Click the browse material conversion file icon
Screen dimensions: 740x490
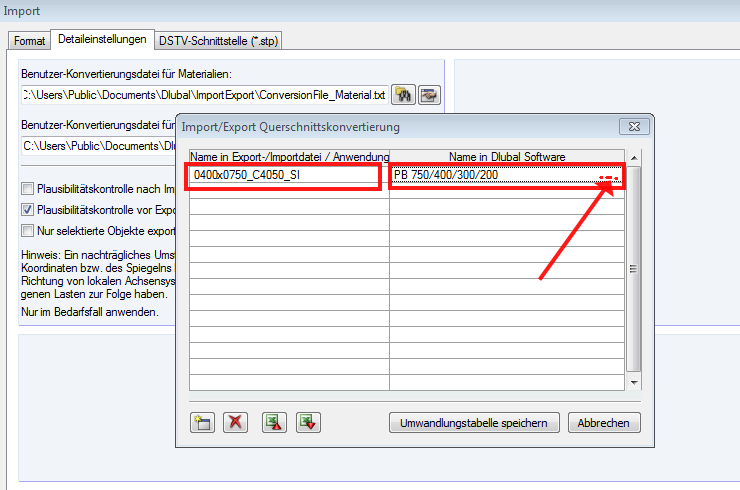(x=404, y=95)
